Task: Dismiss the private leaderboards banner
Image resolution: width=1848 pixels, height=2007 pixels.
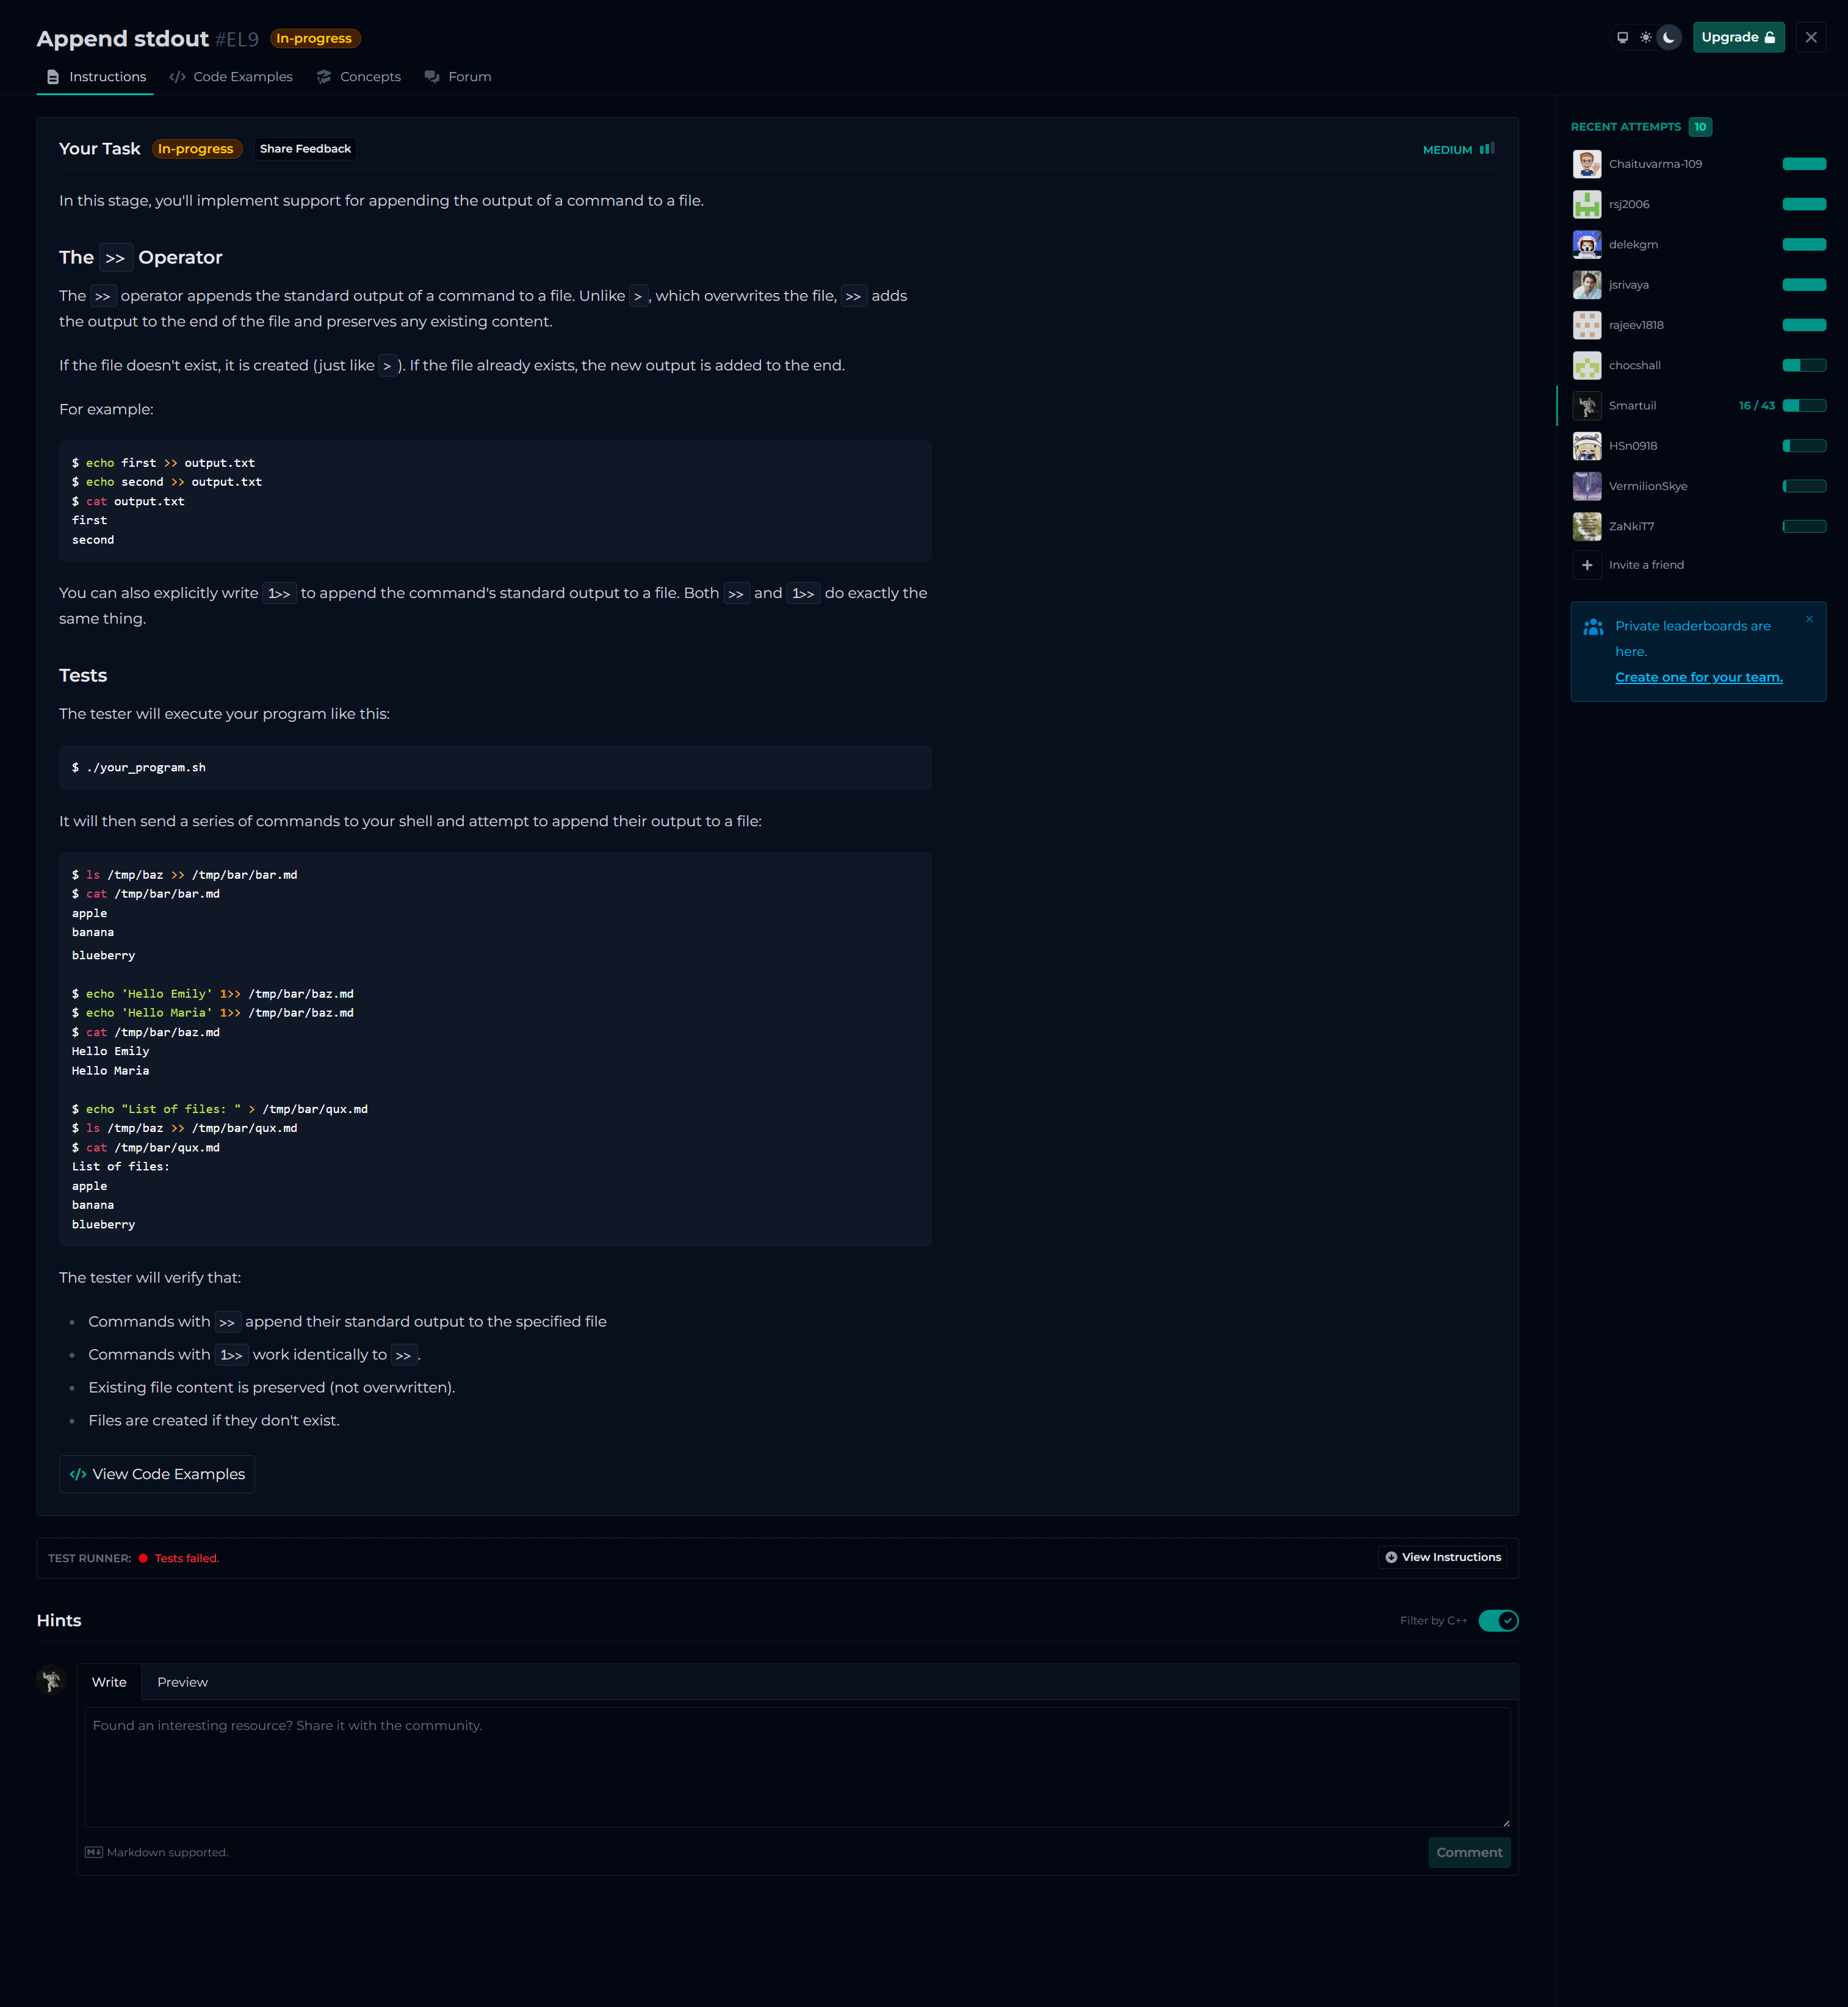Action: (x=1808, y=619)
